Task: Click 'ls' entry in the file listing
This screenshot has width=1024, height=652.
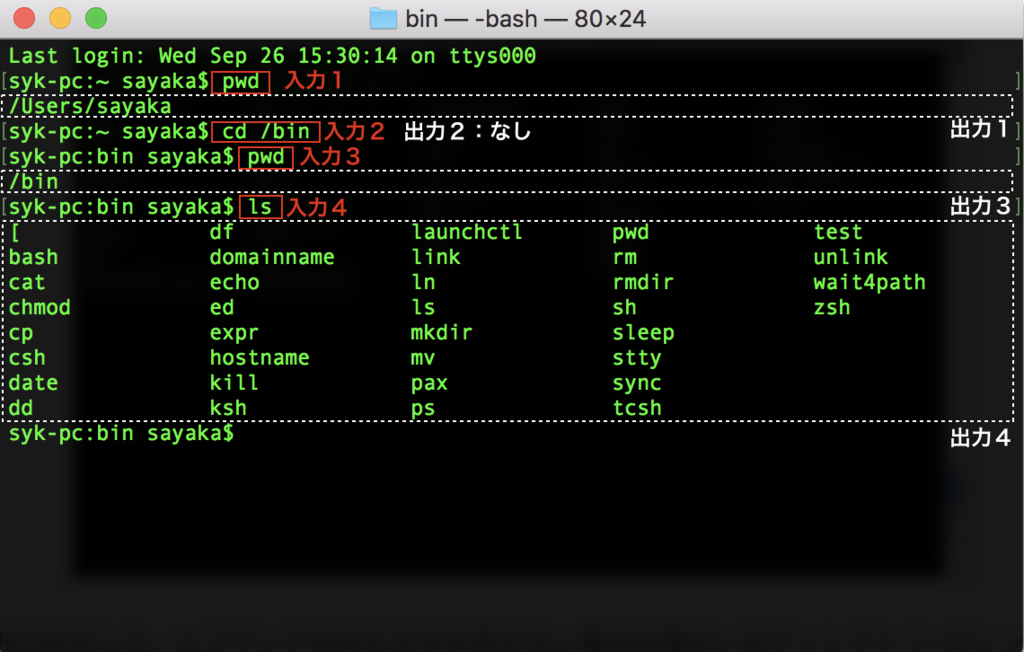Action: (x=423, y=308)
